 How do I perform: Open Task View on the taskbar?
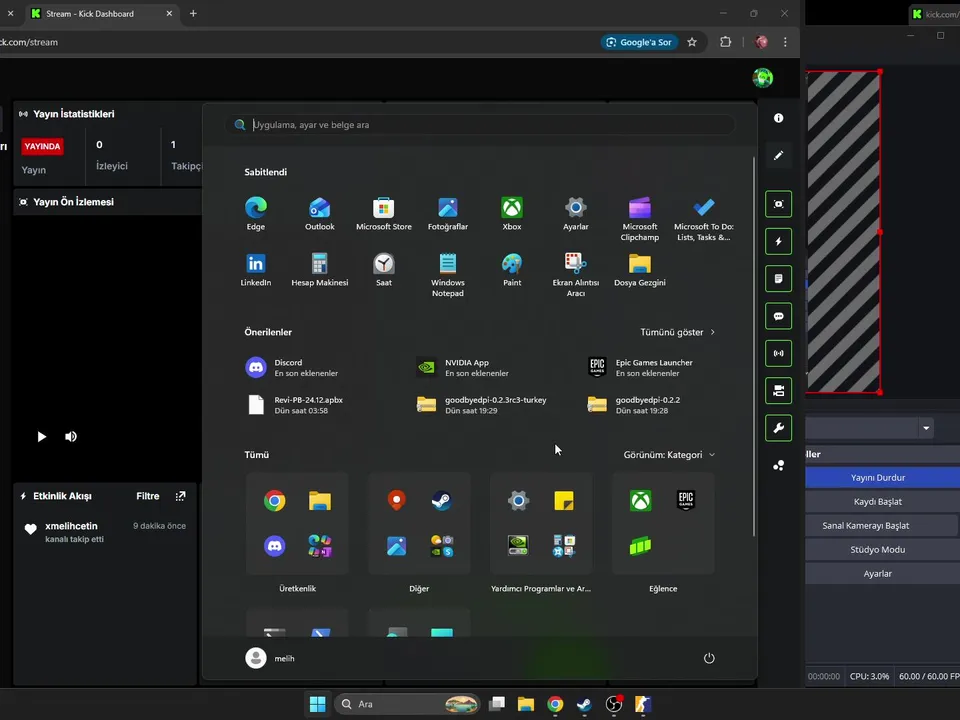coord(497,704)
